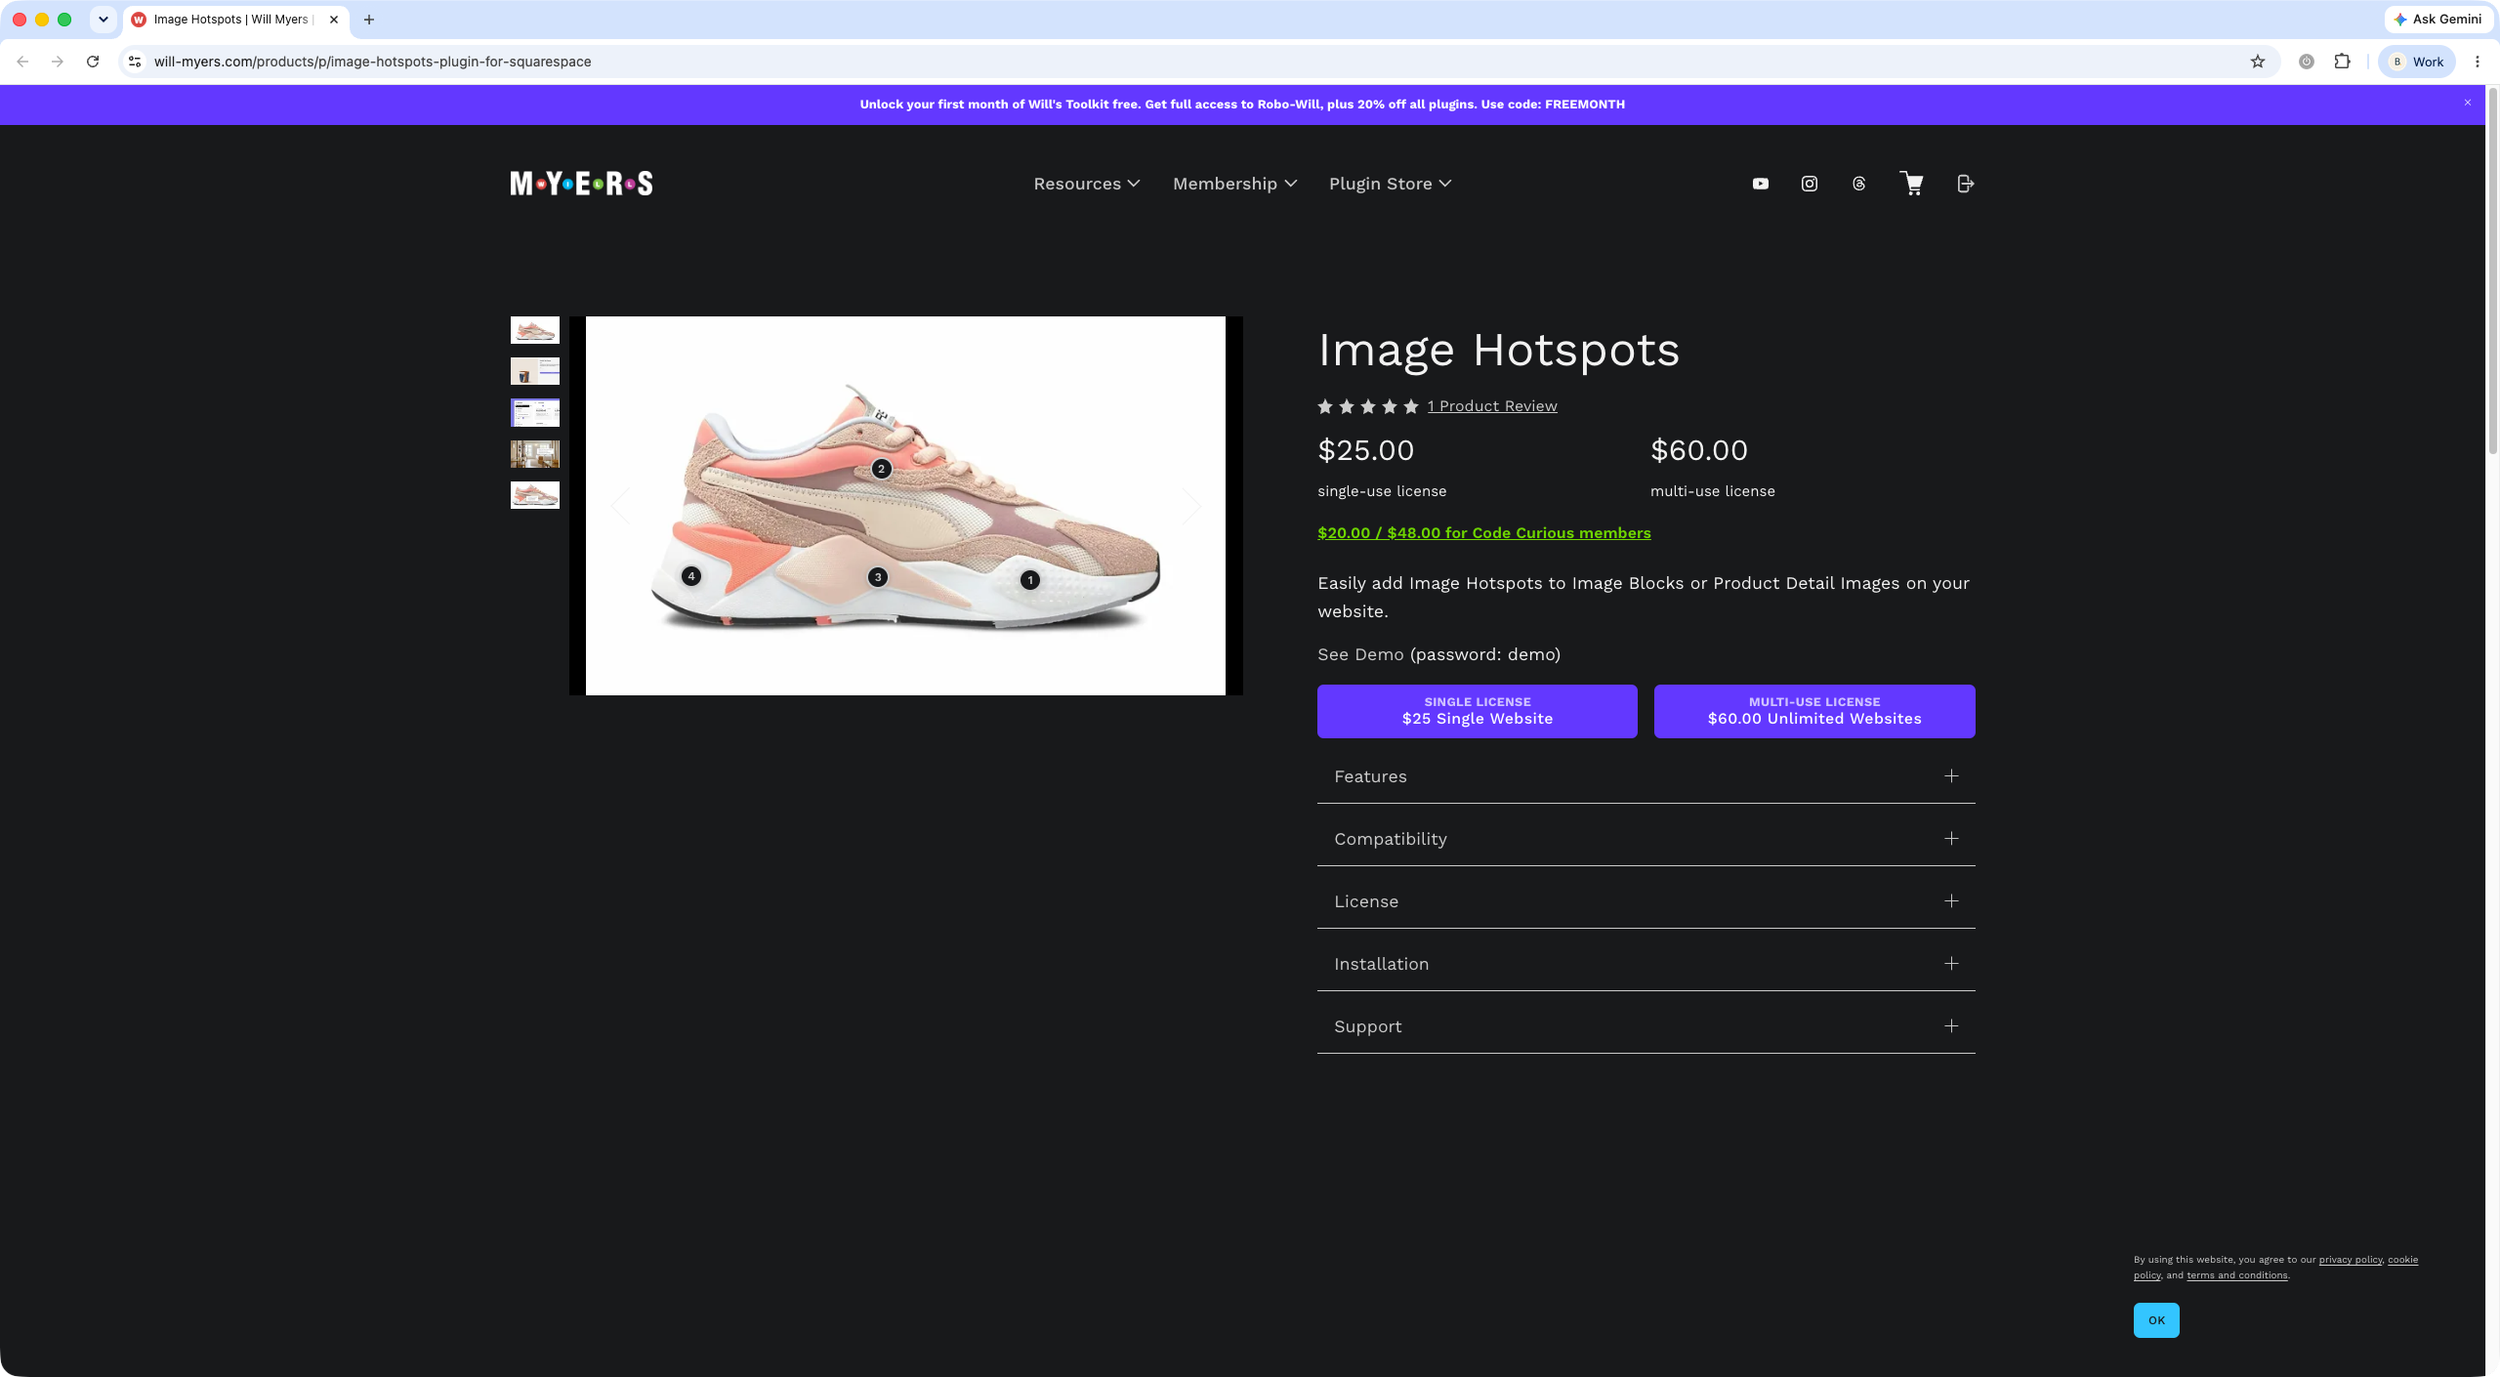Select the last shoe thumbnail
2500x1377 pixels.
pos(535,495)
